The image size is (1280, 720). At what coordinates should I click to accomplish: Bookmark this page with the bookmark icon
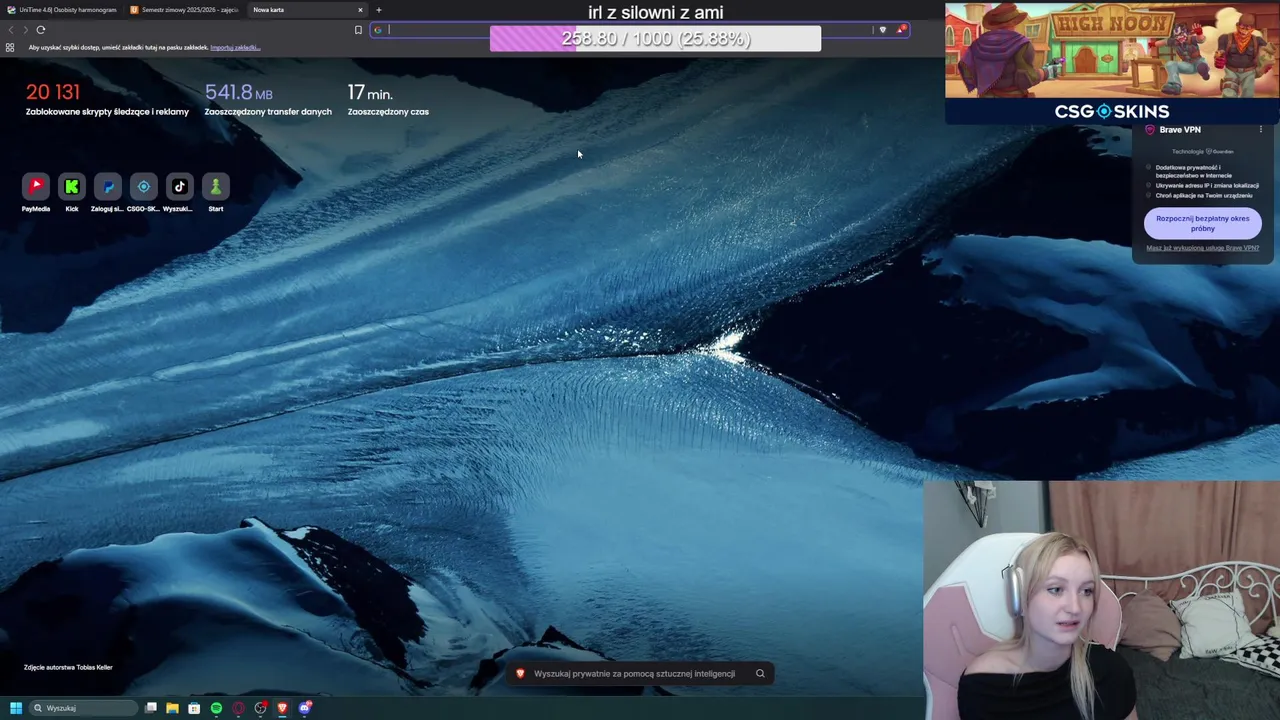click(x=358, y=30)
